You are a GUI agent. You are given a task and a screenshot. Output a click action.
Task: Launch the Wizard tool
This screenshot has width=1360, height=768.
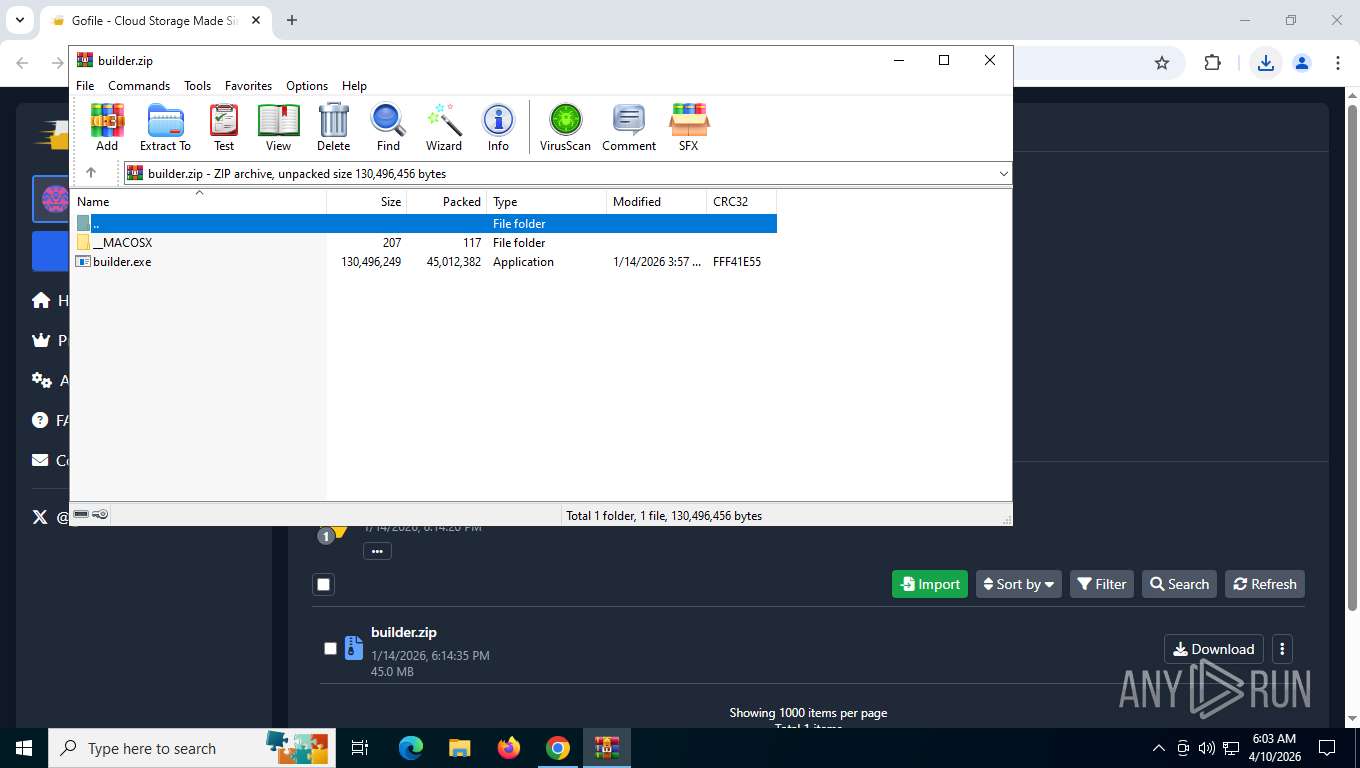444,127
